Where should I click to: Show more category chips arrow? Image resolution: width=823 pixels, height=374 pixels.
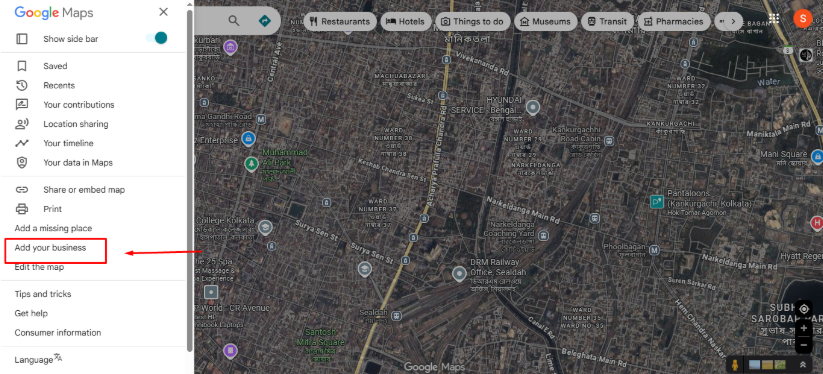733,22
